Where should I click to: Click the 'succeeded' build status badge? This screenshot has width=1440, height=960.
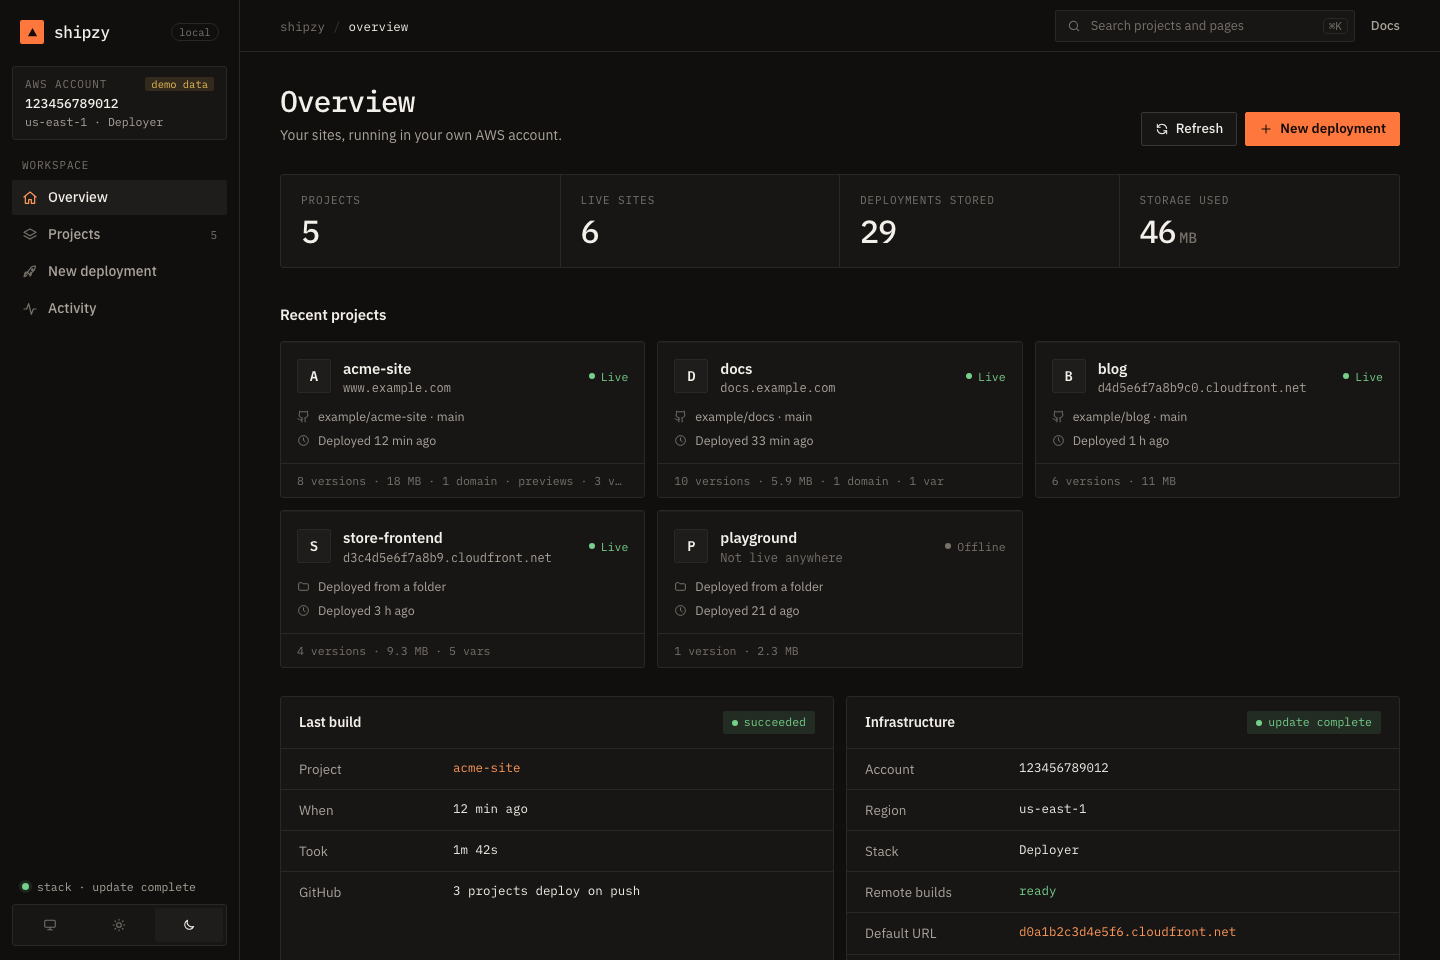coord(769,722)
